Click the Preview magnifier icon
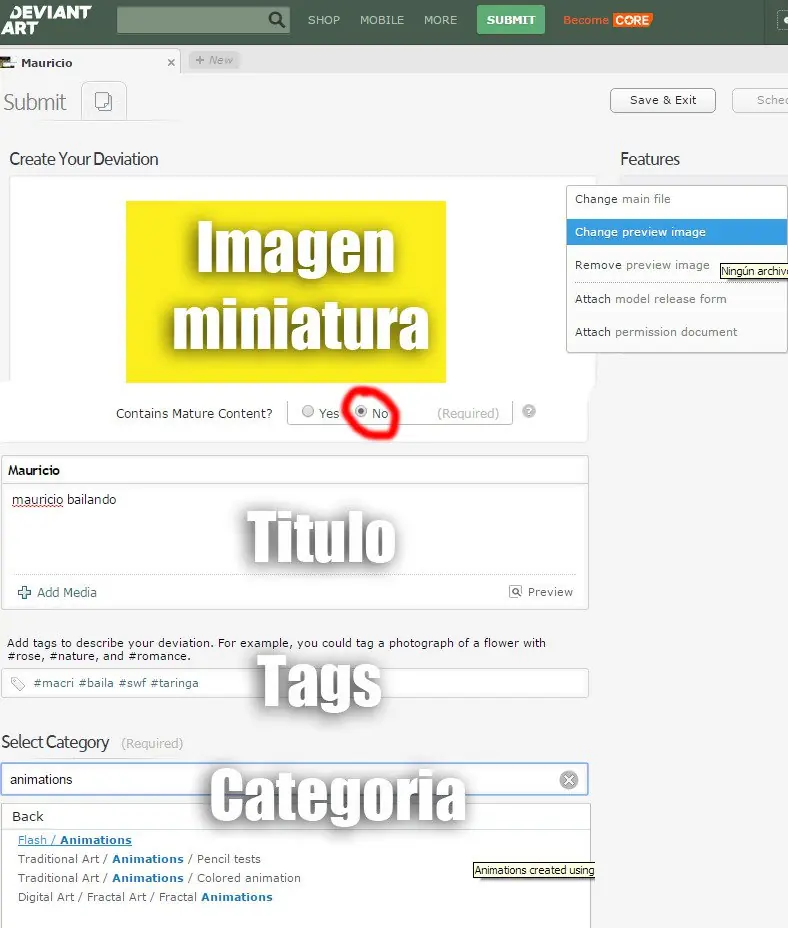This screenshot has width=788, height=928. coord(516,591)
